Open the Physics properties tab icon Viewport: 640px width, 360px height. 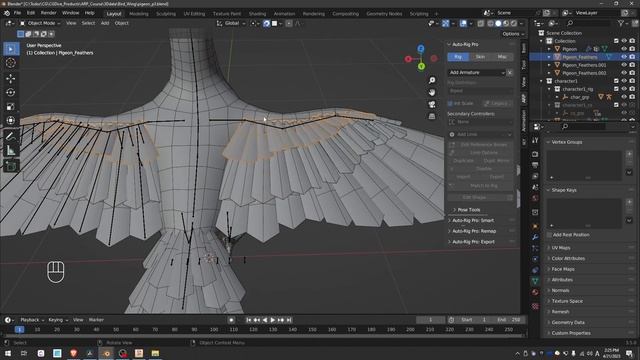tap(535, 259)
